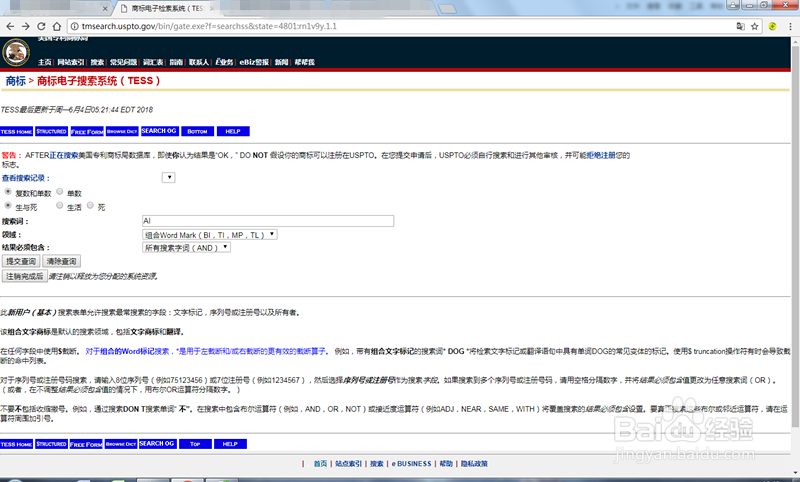This screenshot has height=482, width=800.
Task: Select the 生与死 radio button
Action: (x=8, y=206)
